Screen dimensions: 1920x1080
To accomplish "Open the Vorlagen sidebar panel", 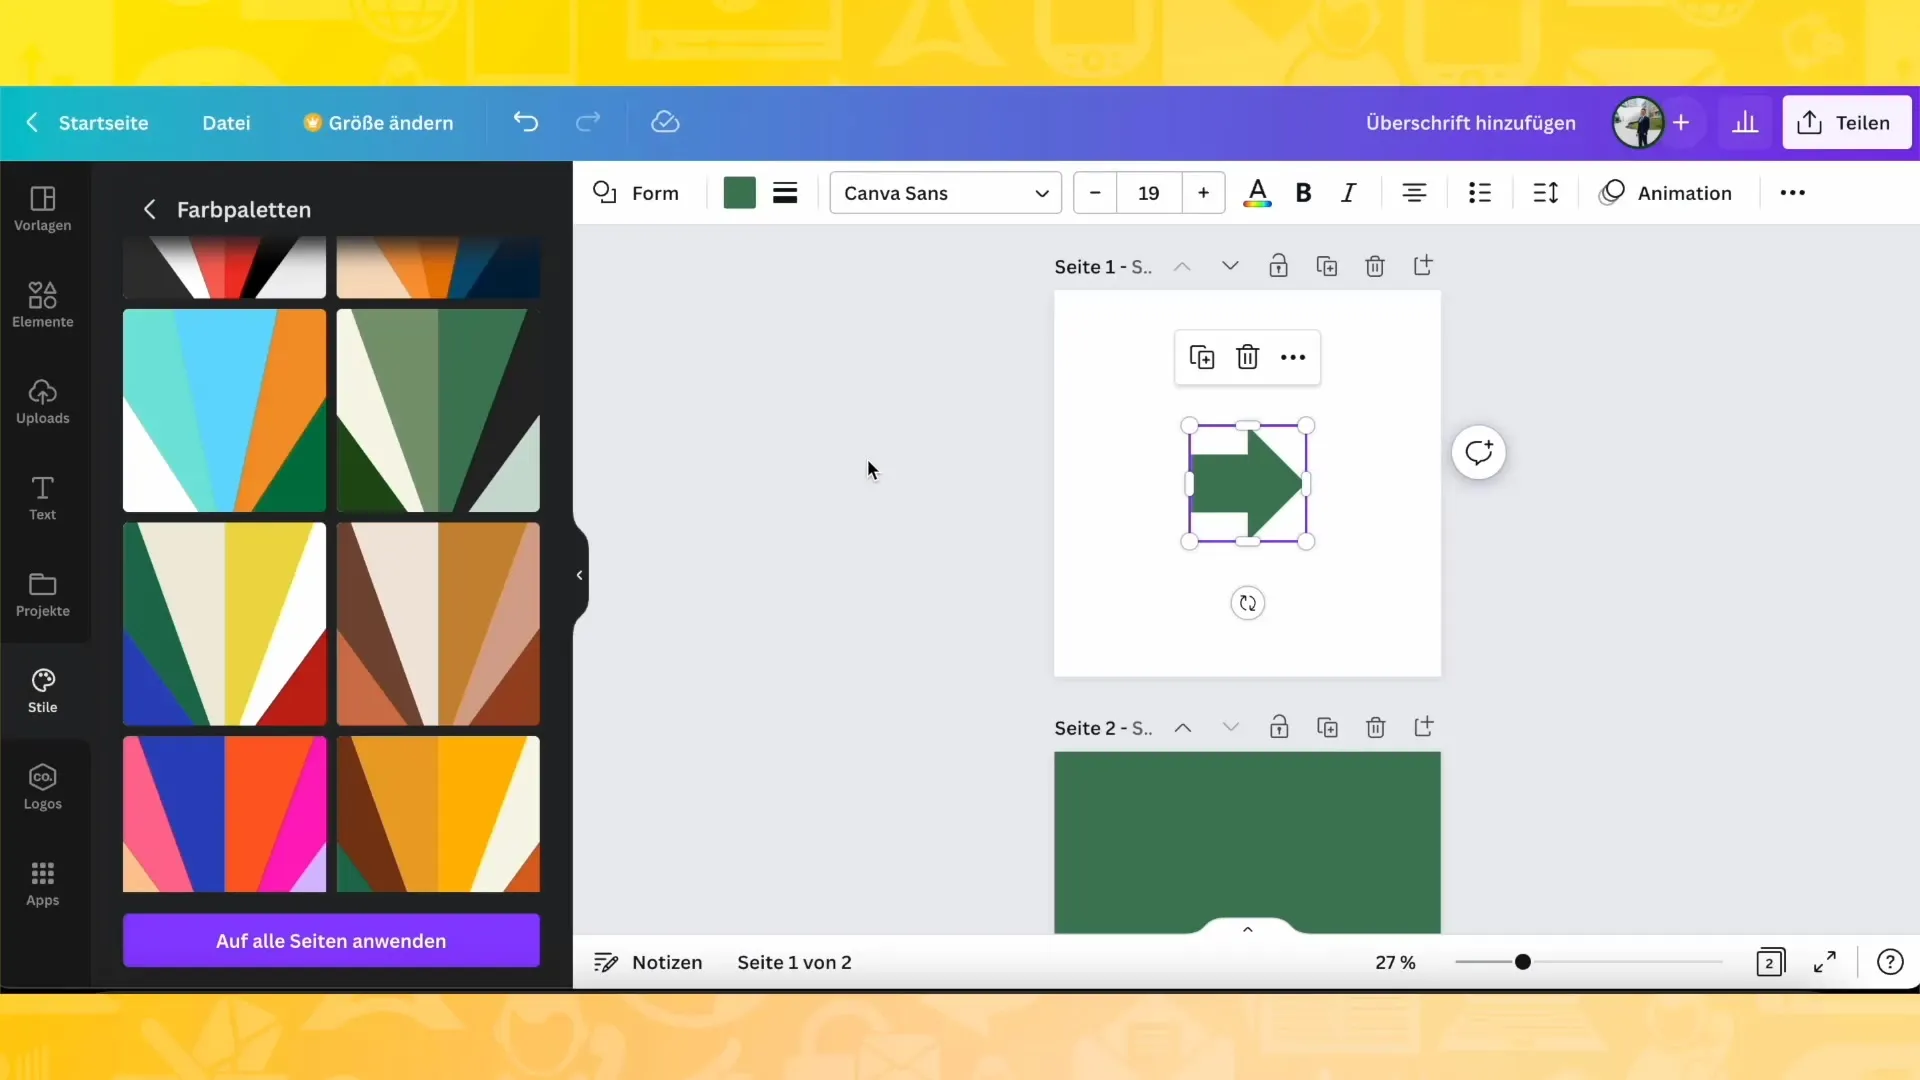I will click(42, 209).
